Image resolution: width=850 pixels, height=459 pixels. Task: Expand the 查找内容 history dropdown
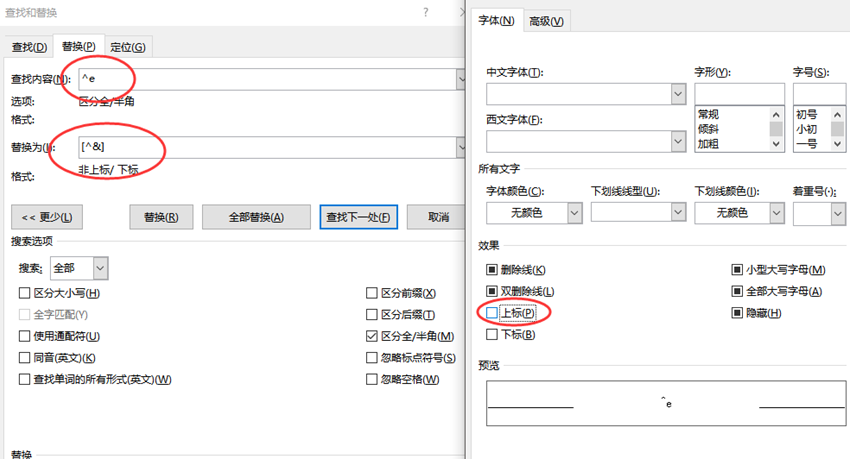tap(461, 79)
